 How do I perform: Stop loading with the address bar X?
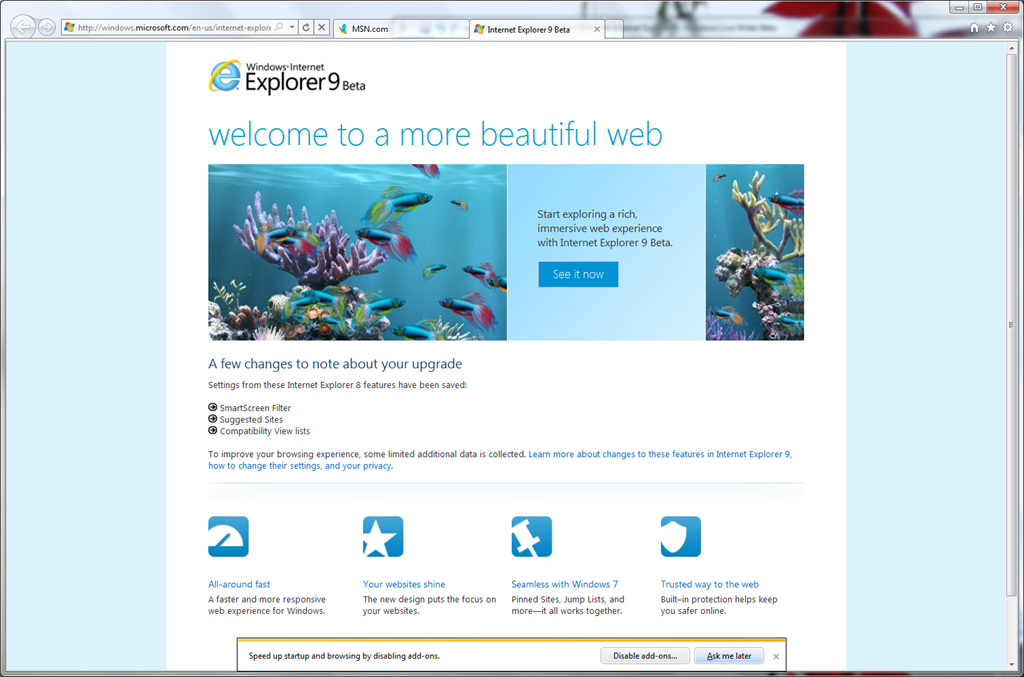pos(321,27)
